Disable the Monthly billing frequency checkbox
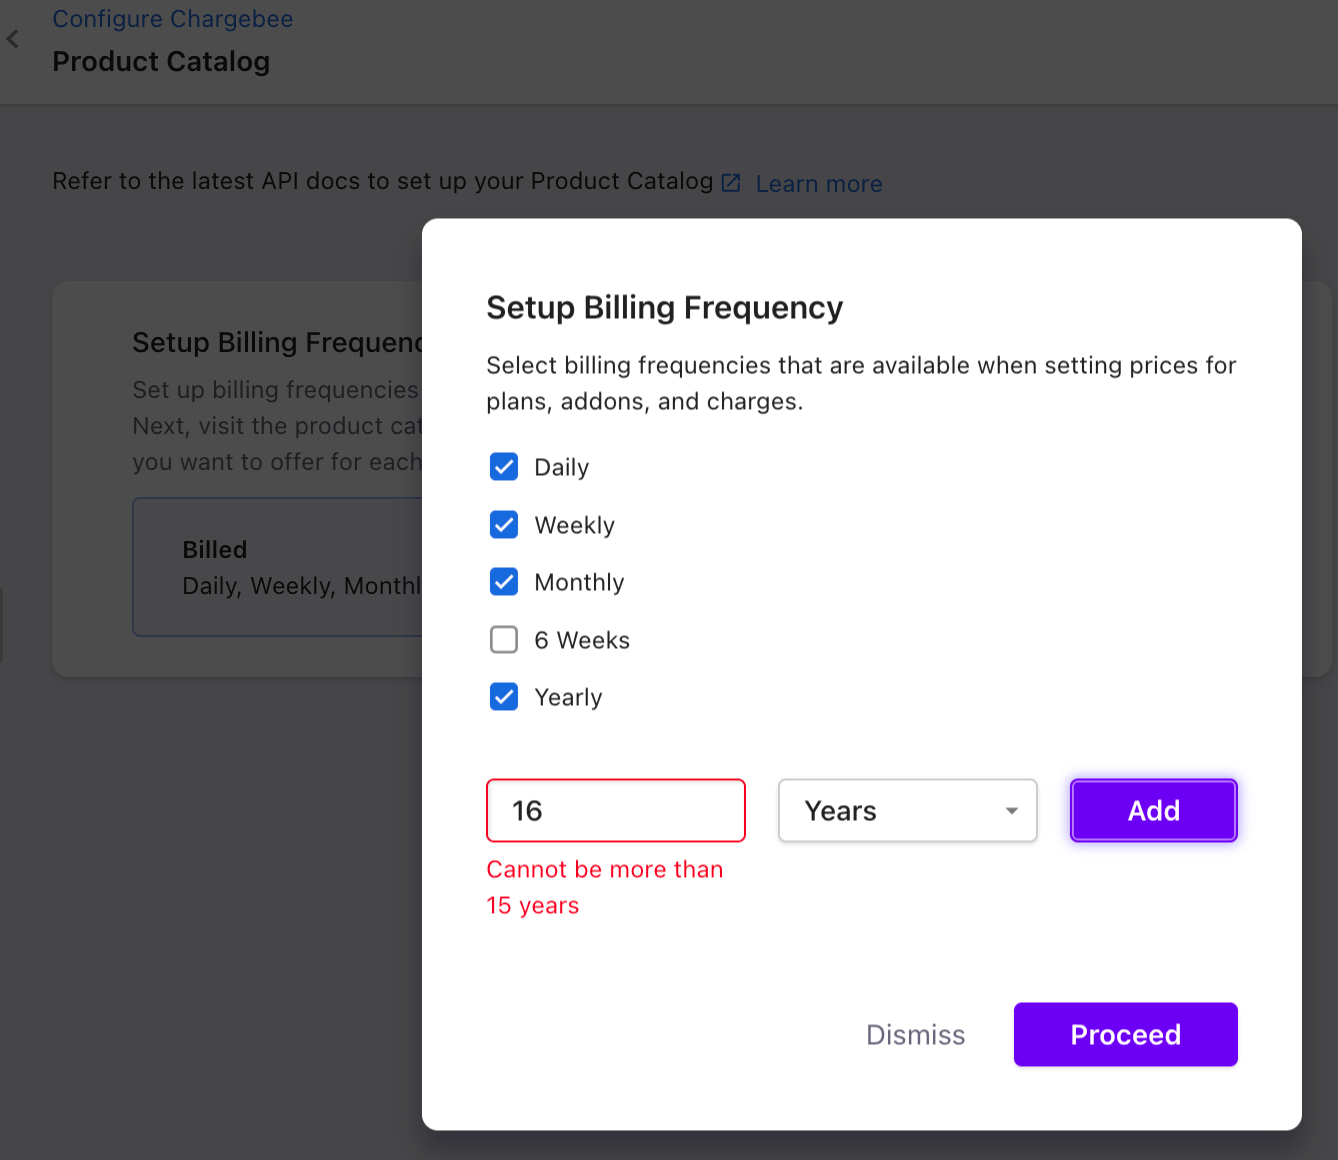 [504, 582]
